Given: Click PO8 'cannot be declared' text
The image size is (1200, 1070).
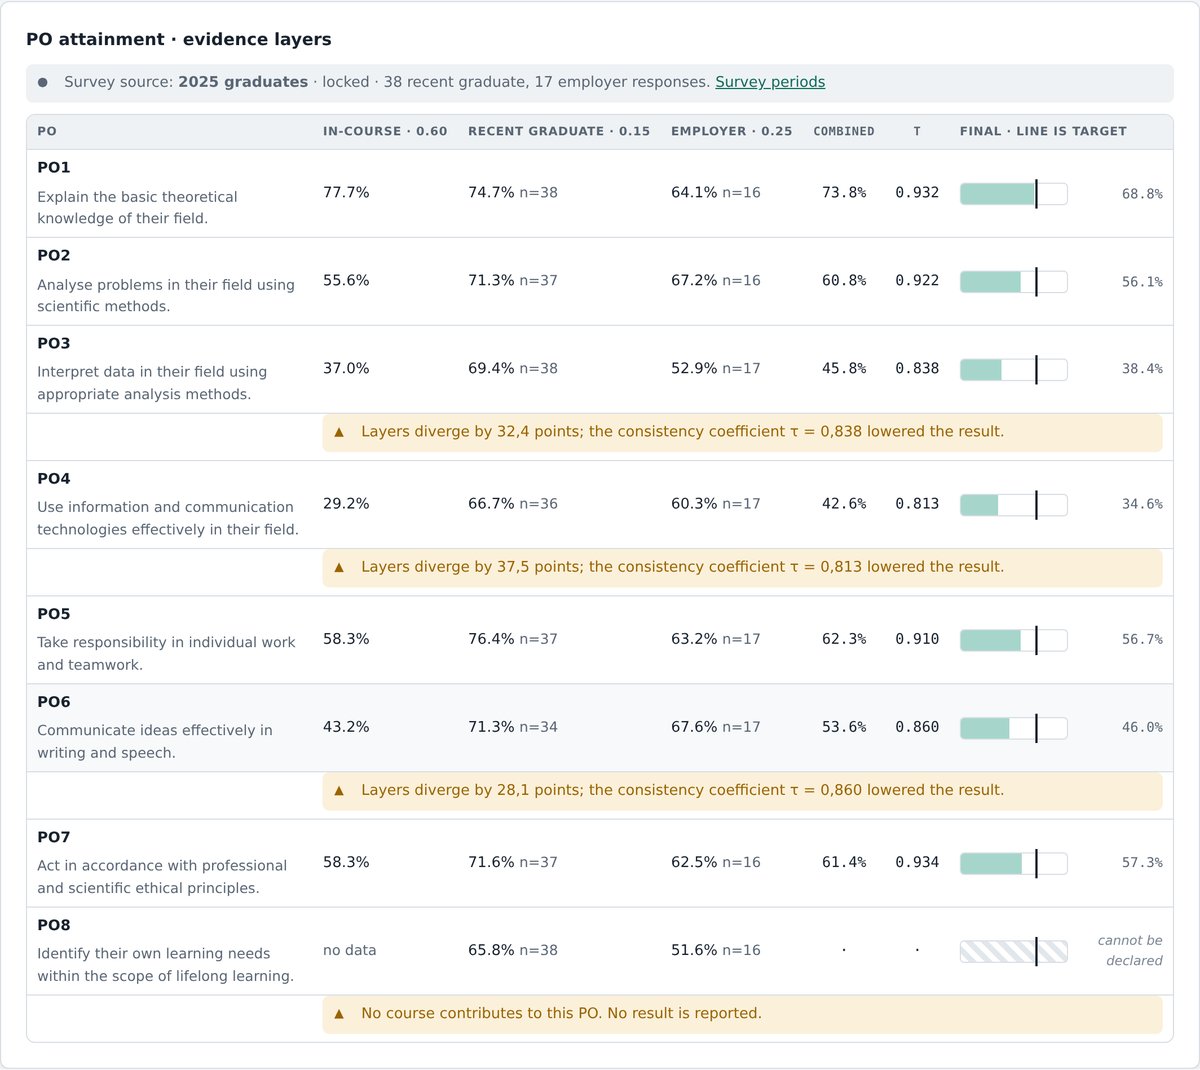Looking at the screenshot, I should (1131, 951).
